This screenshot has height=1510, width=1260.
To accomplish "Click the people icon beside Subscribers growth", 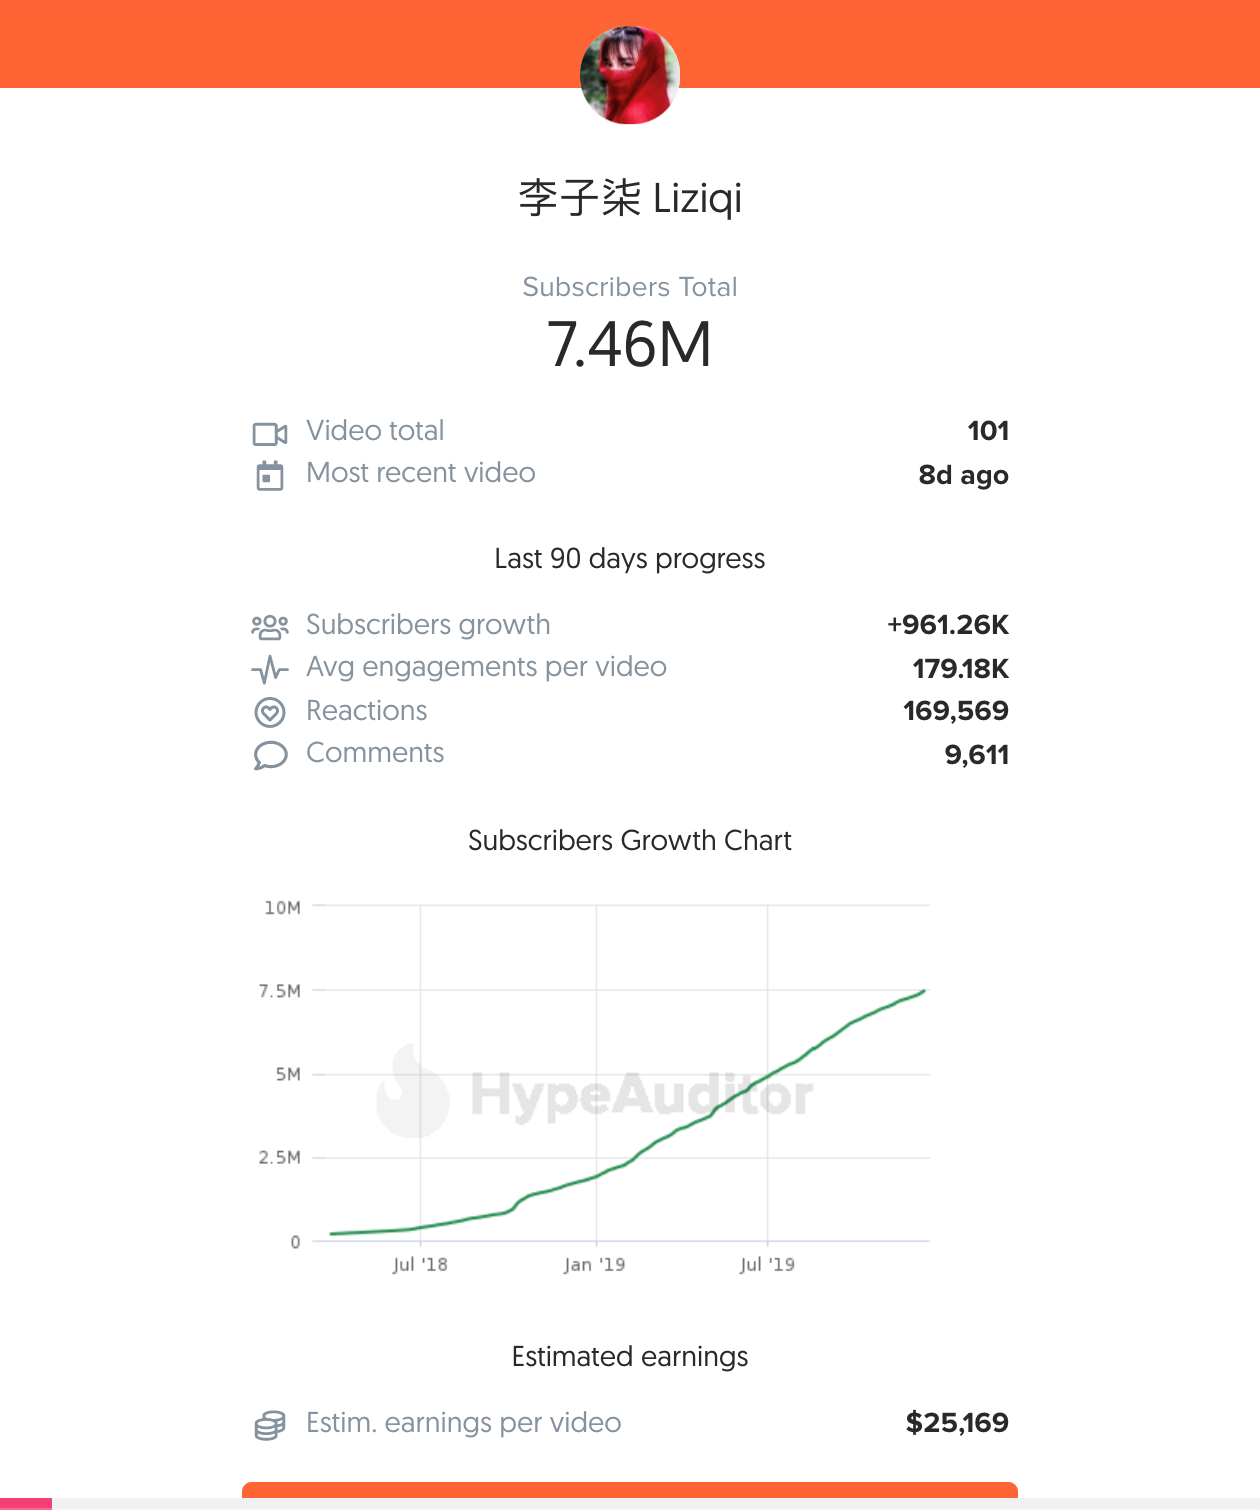I will pyautogui.click(x=270, y=627).
